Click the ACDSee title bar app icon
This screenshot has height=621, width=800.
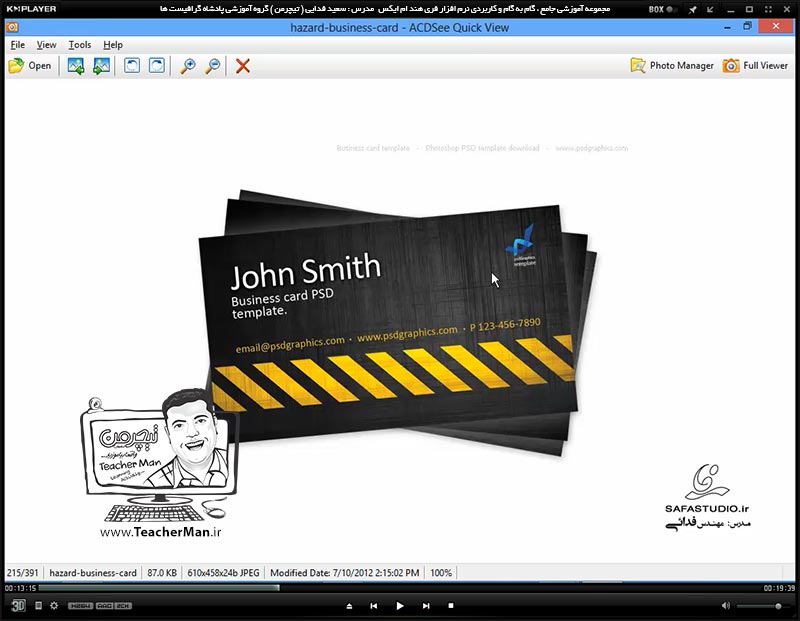tap(12, 27)
